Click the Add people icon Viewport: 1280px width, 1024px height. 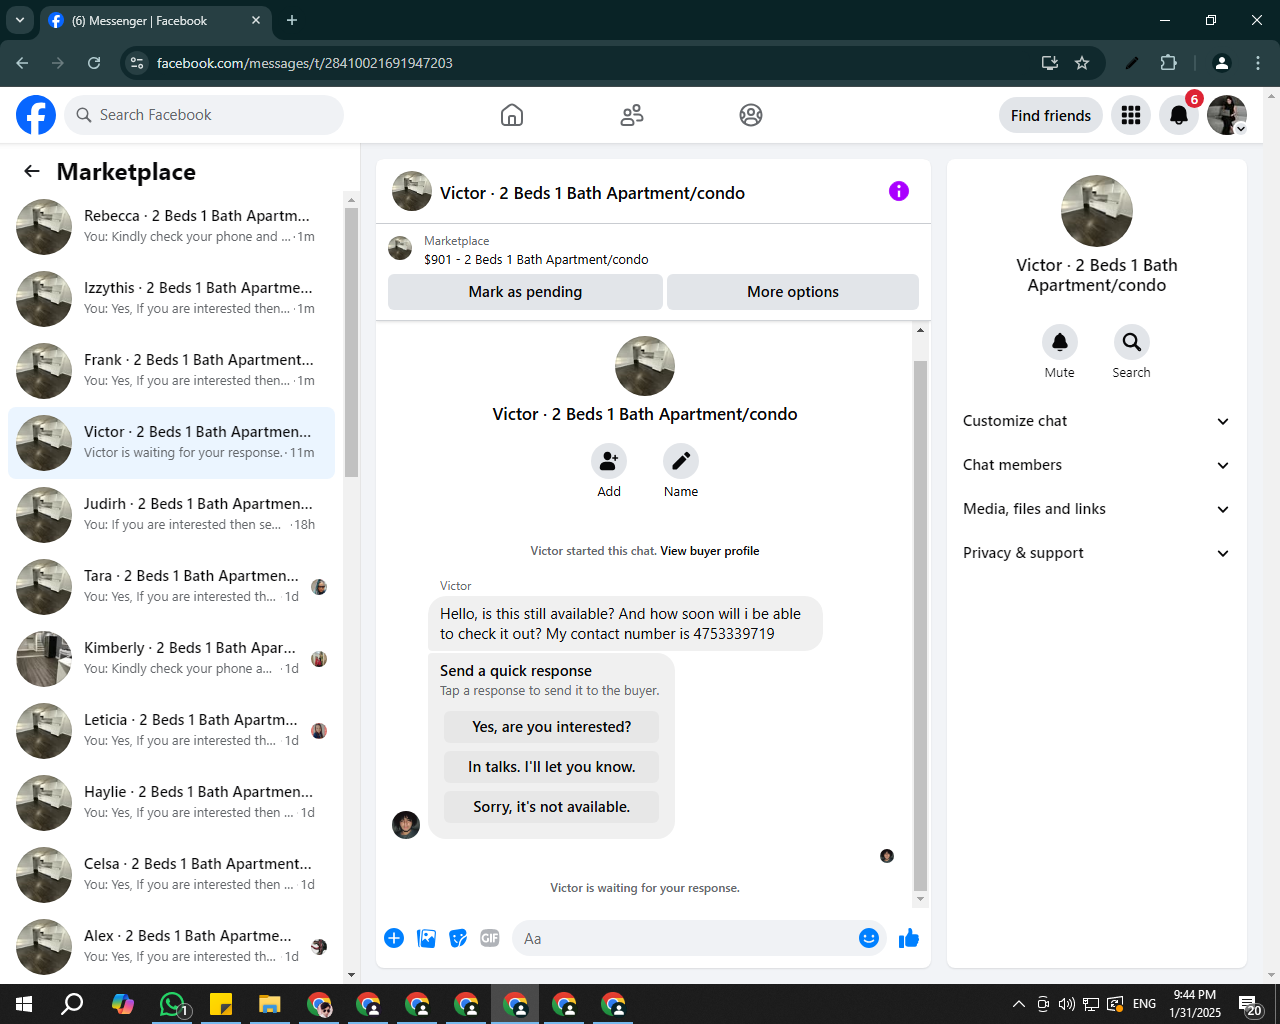pyautogui.click(x=609, y=461)
